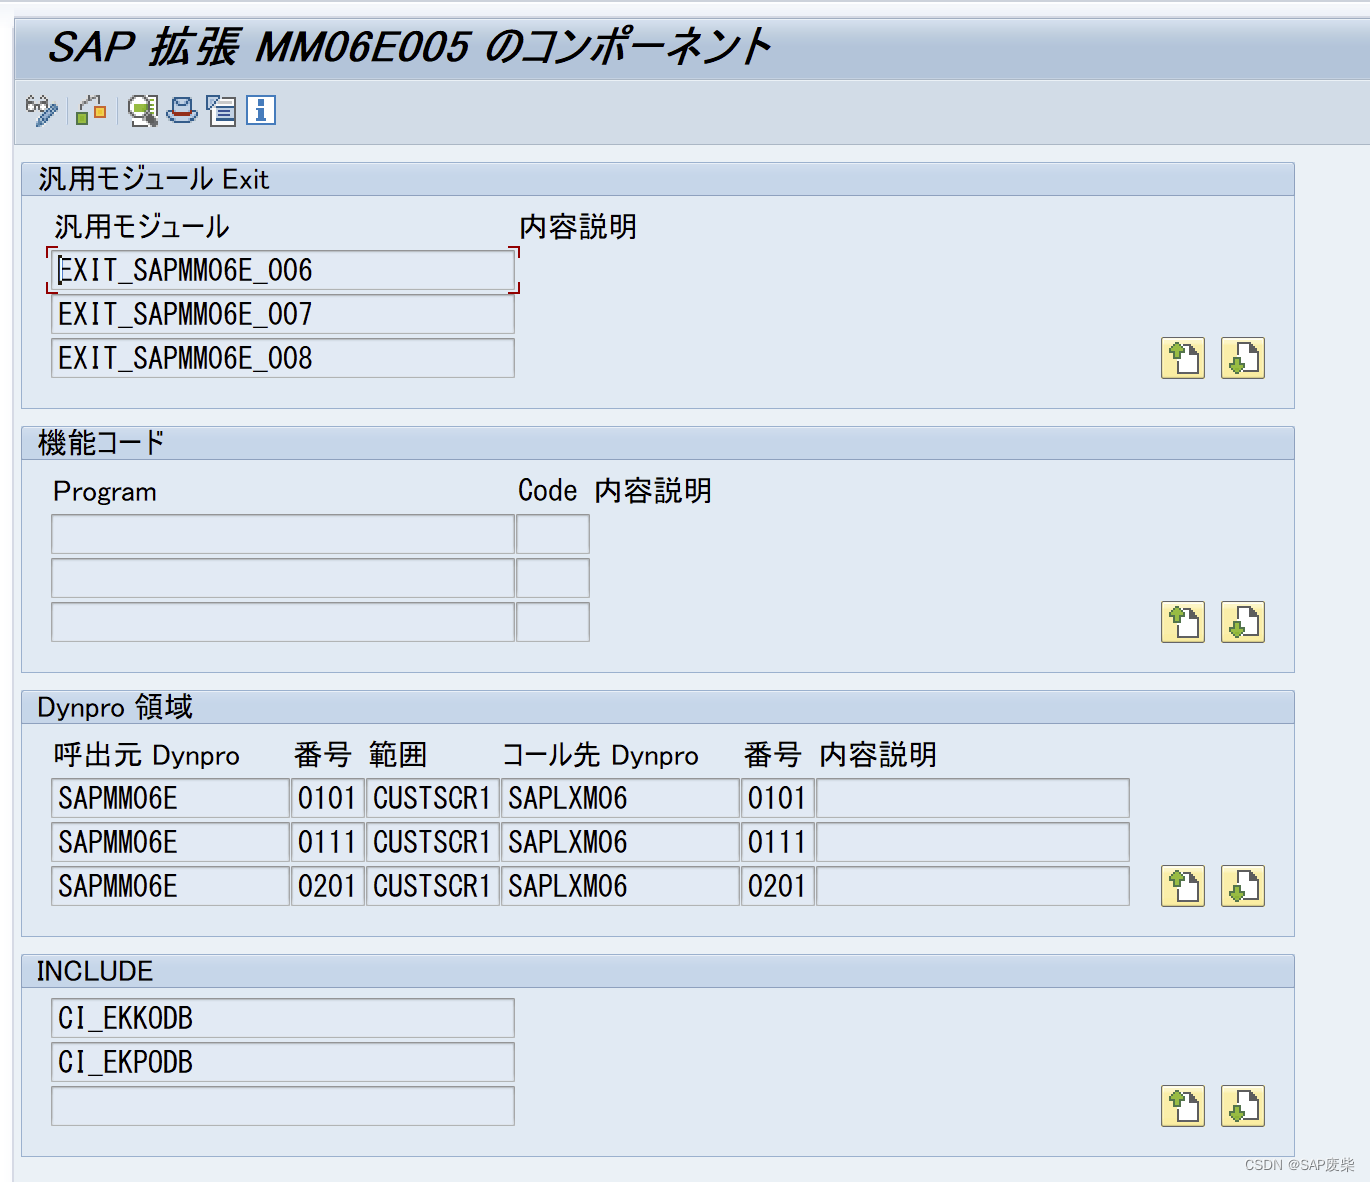
Task: Select SAPLXM06 in the 0111 row
Action: coord(620,842)
